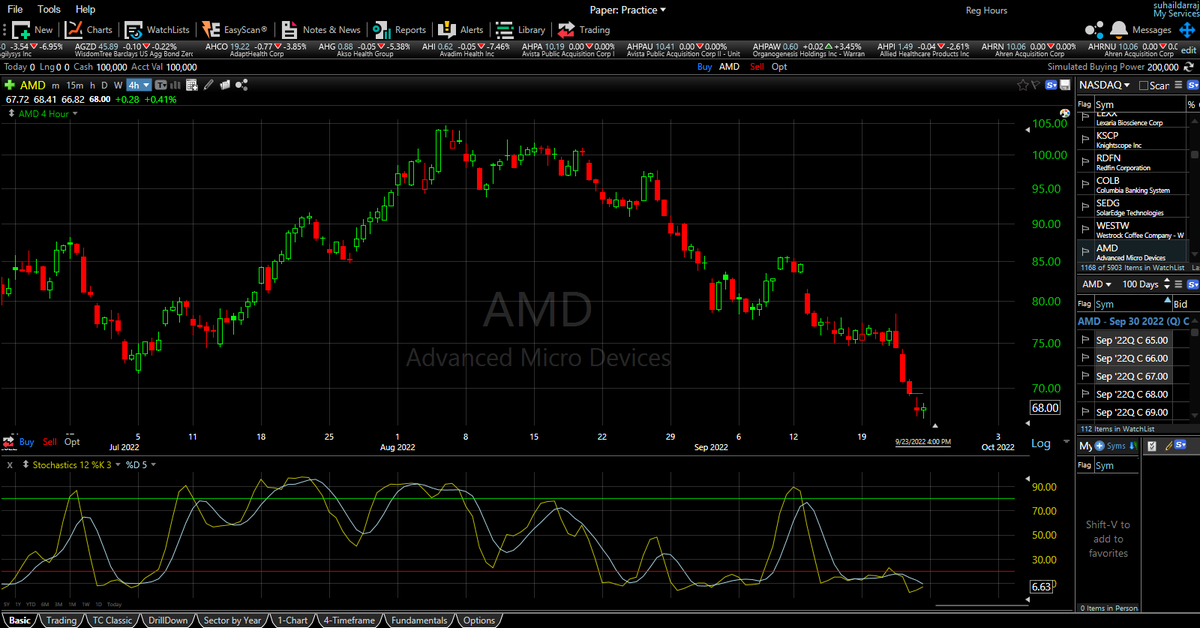Open the Reports icon
The height and width of the screenshot is (628, 1200).
tap(380, 30)
